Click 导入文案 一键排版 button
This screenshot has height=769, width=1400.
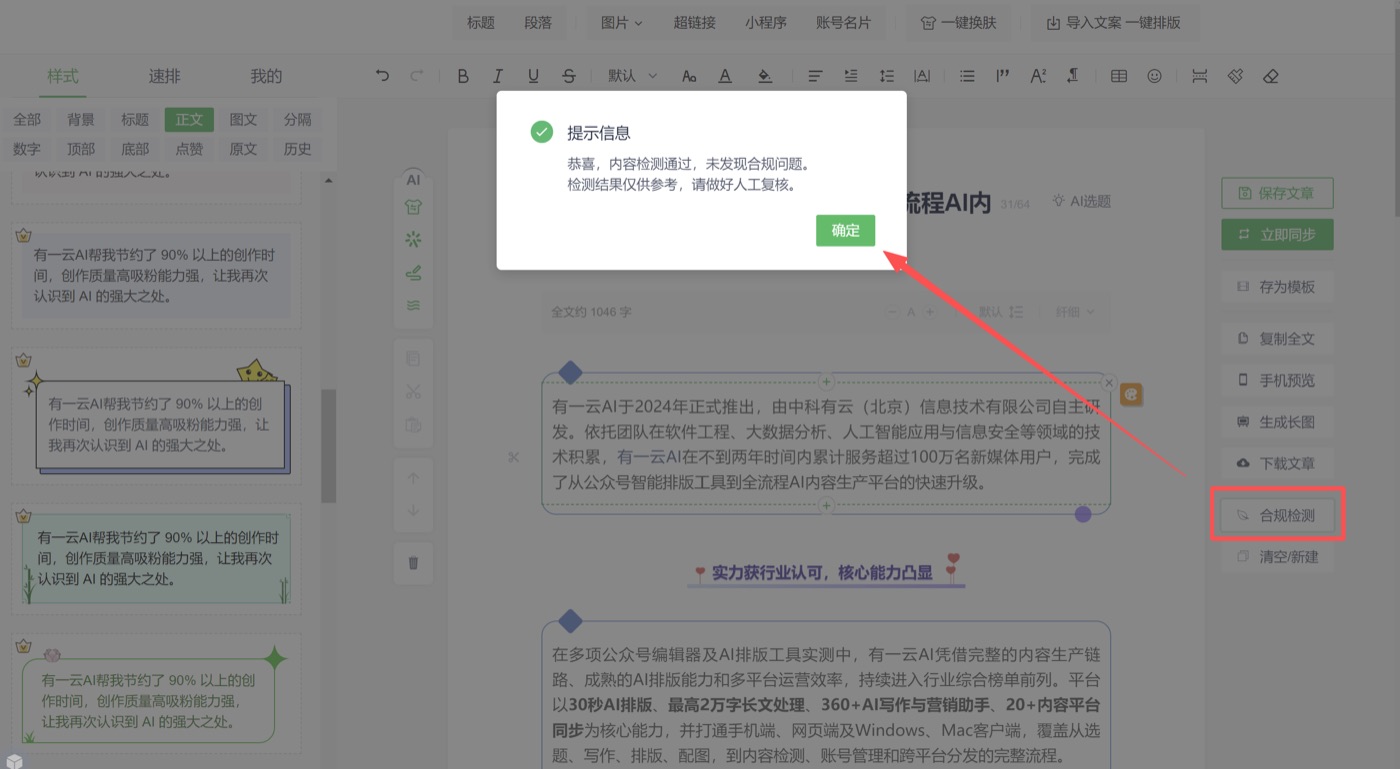pyautogui.click(x=1113, y=22)
